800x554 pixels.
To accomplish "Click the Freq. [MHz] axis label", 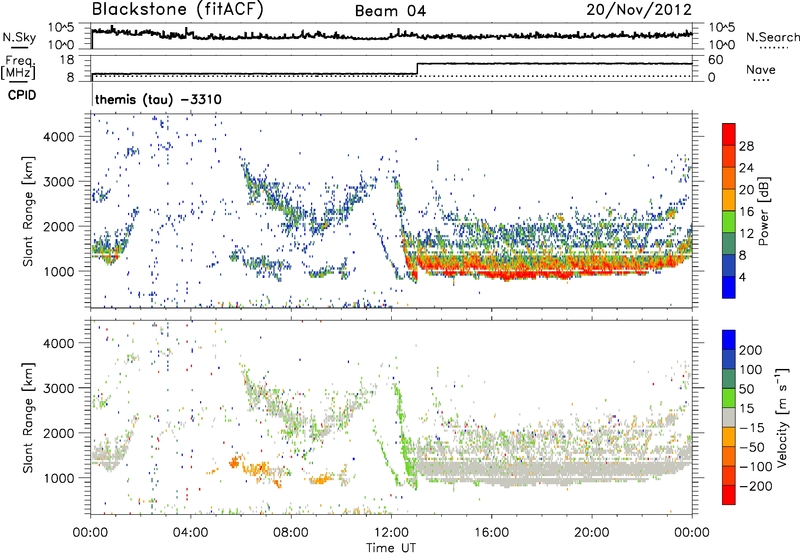I will (18, 68).
